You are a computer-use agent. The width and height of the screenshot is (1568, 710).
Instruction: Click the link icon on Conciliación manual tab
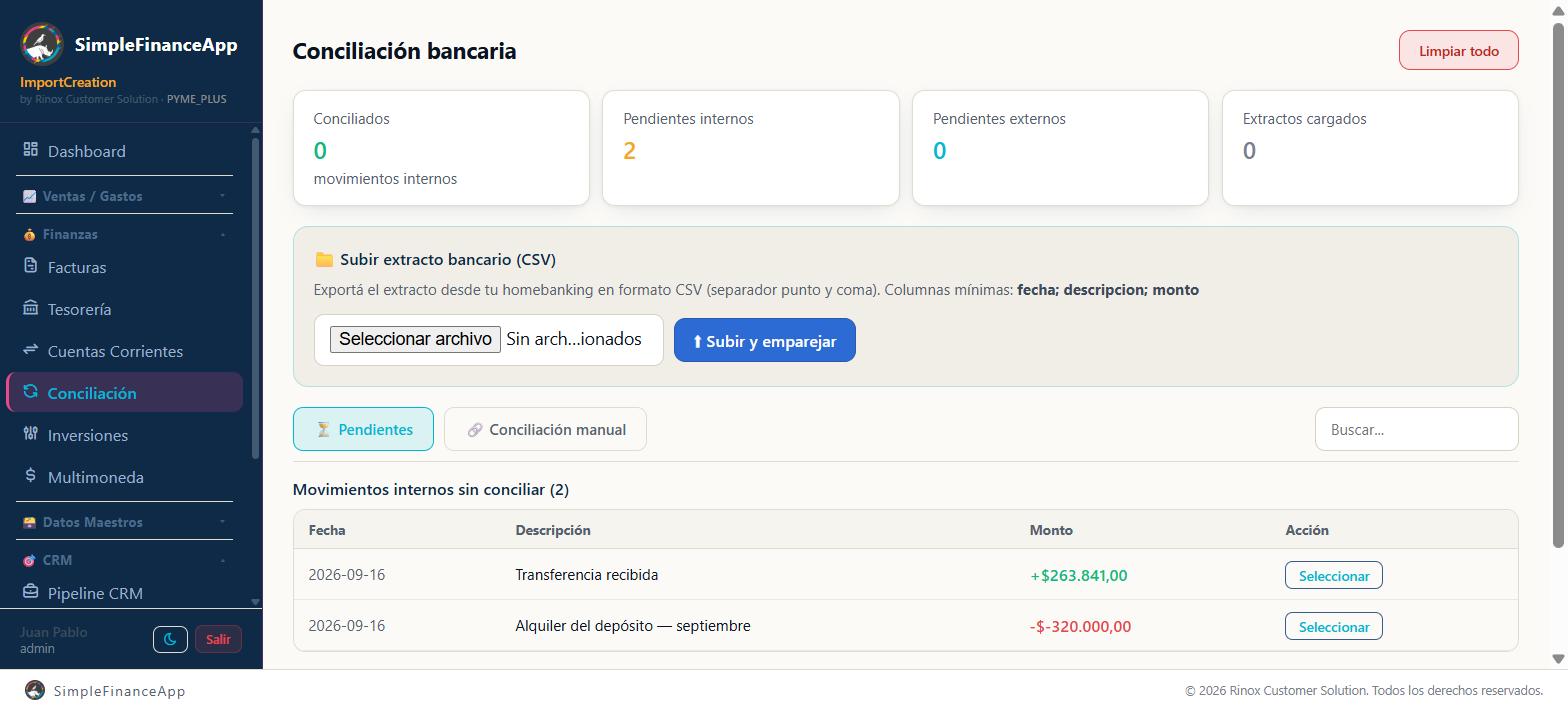[x=475, y=429]
